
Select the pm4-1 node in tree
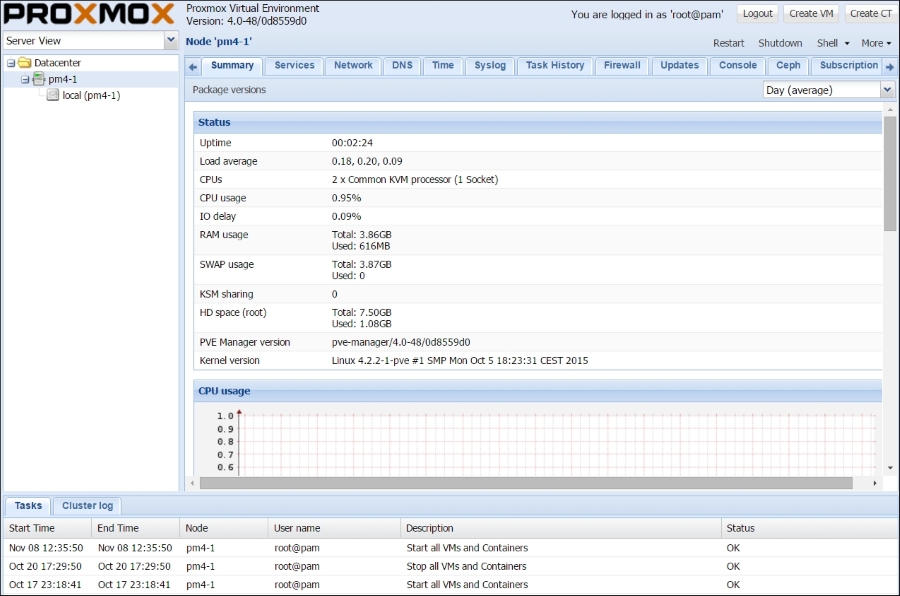click(63, 79)
